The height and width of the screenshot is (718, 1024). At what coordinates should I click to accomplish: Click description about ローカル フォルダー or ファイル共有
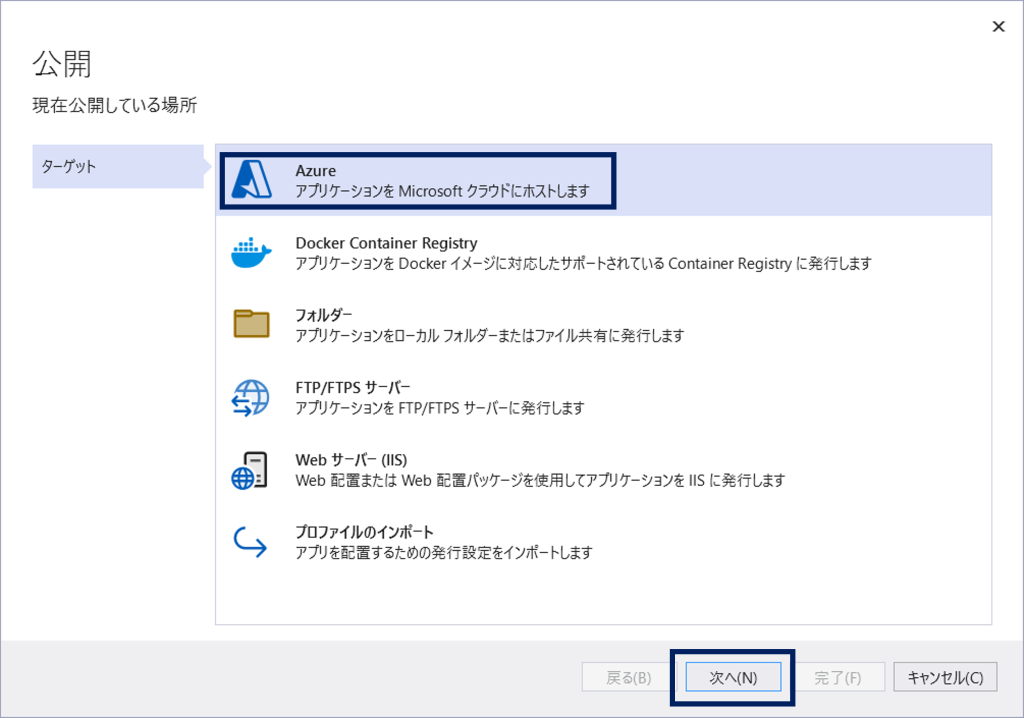[489, 336]
